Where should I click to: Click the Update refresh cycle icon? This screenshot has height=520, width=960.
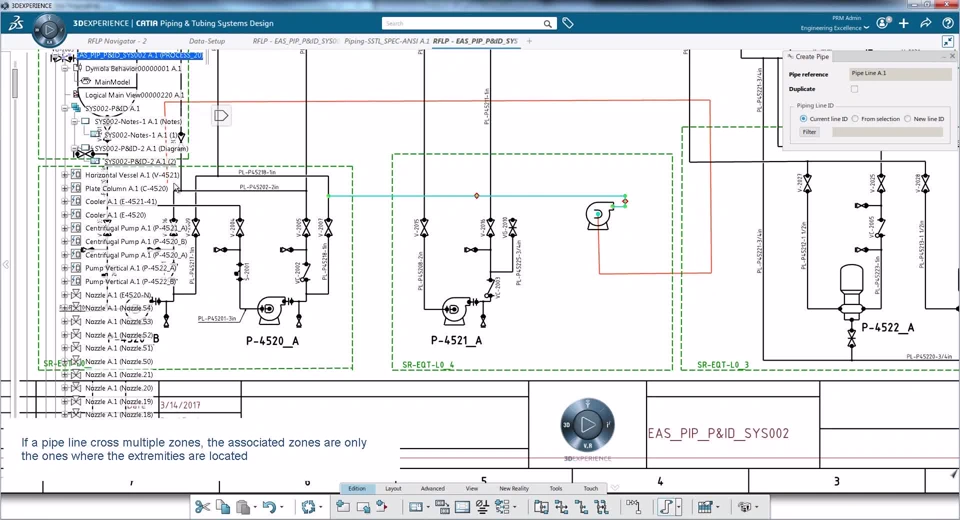pos(308,507)
